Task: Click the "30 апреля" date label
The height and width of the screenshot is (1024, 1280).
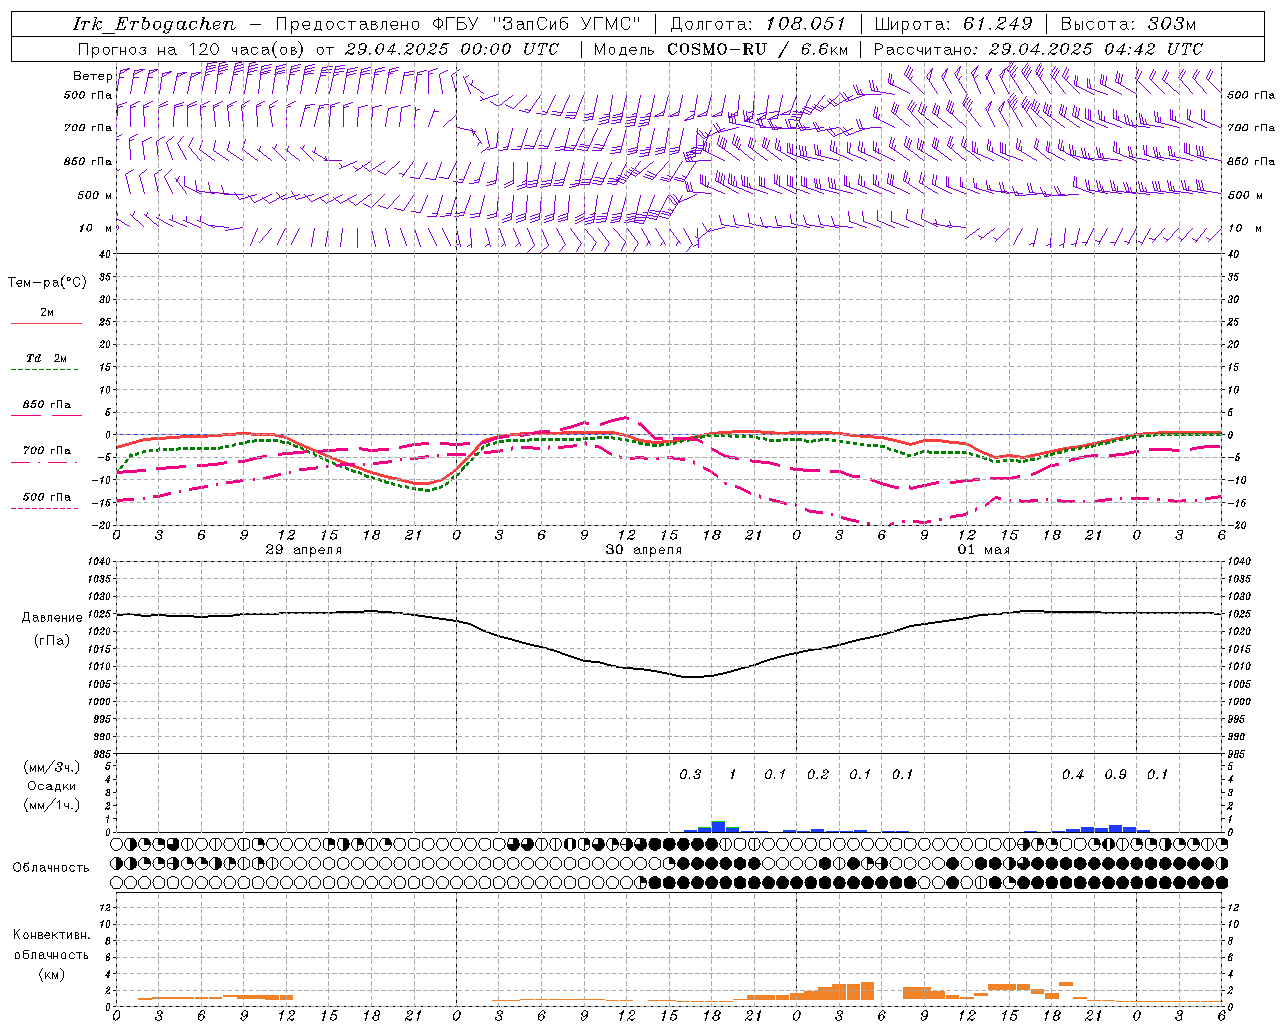Action: (644, 550)
